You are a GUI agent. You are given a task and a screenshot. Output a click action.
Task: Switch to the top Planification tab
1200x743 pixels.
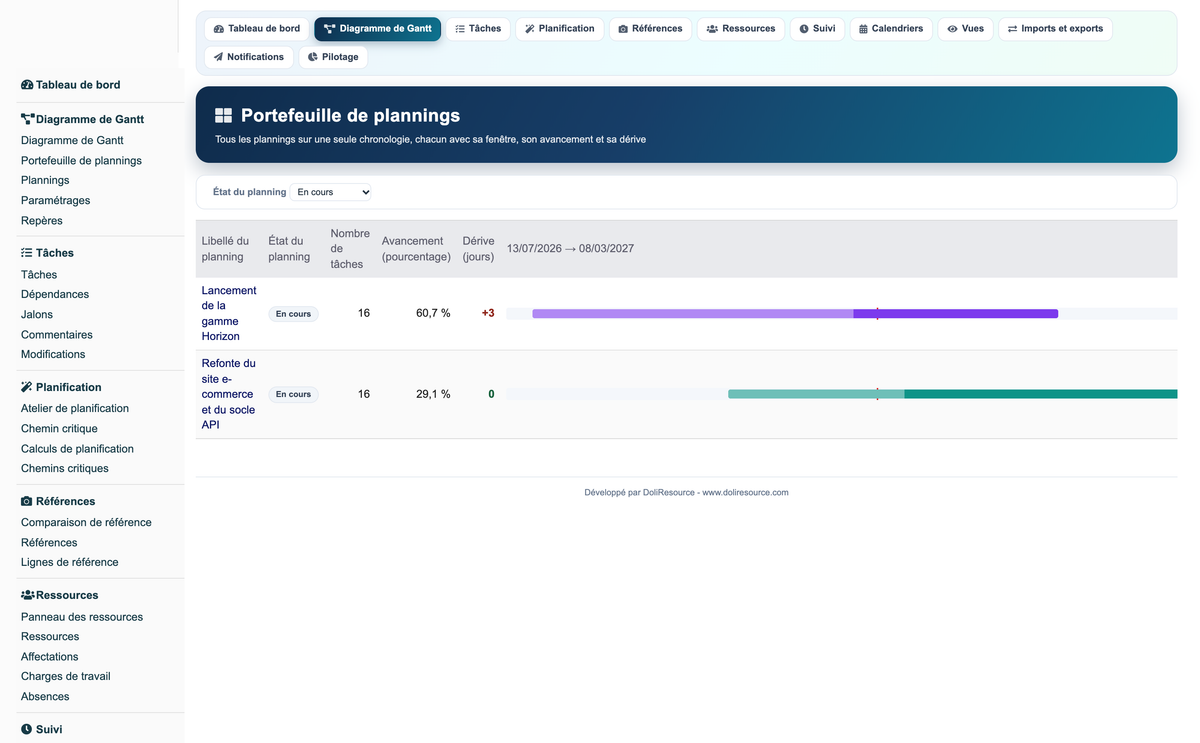tap(560, 29)
